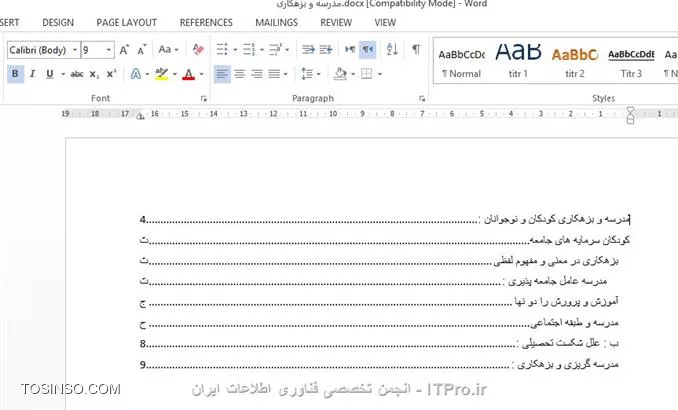Toggle Italic formatting

[x=32, y=74]
